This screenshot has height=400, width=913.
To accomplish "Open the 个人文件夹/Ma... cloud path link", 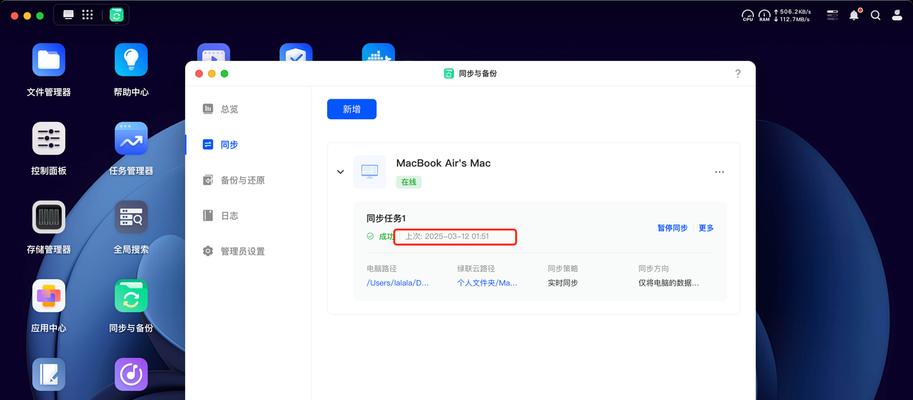I will click(487, 283).
